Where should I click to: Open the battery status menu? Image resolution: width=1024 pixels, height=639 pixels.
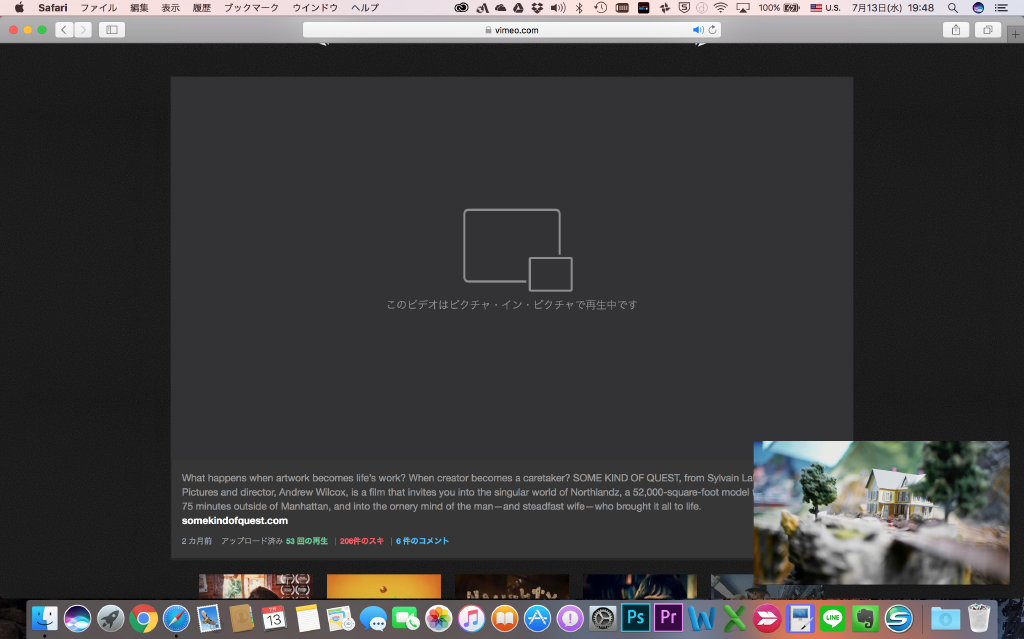pyautogui.click(x=778, y=8)
